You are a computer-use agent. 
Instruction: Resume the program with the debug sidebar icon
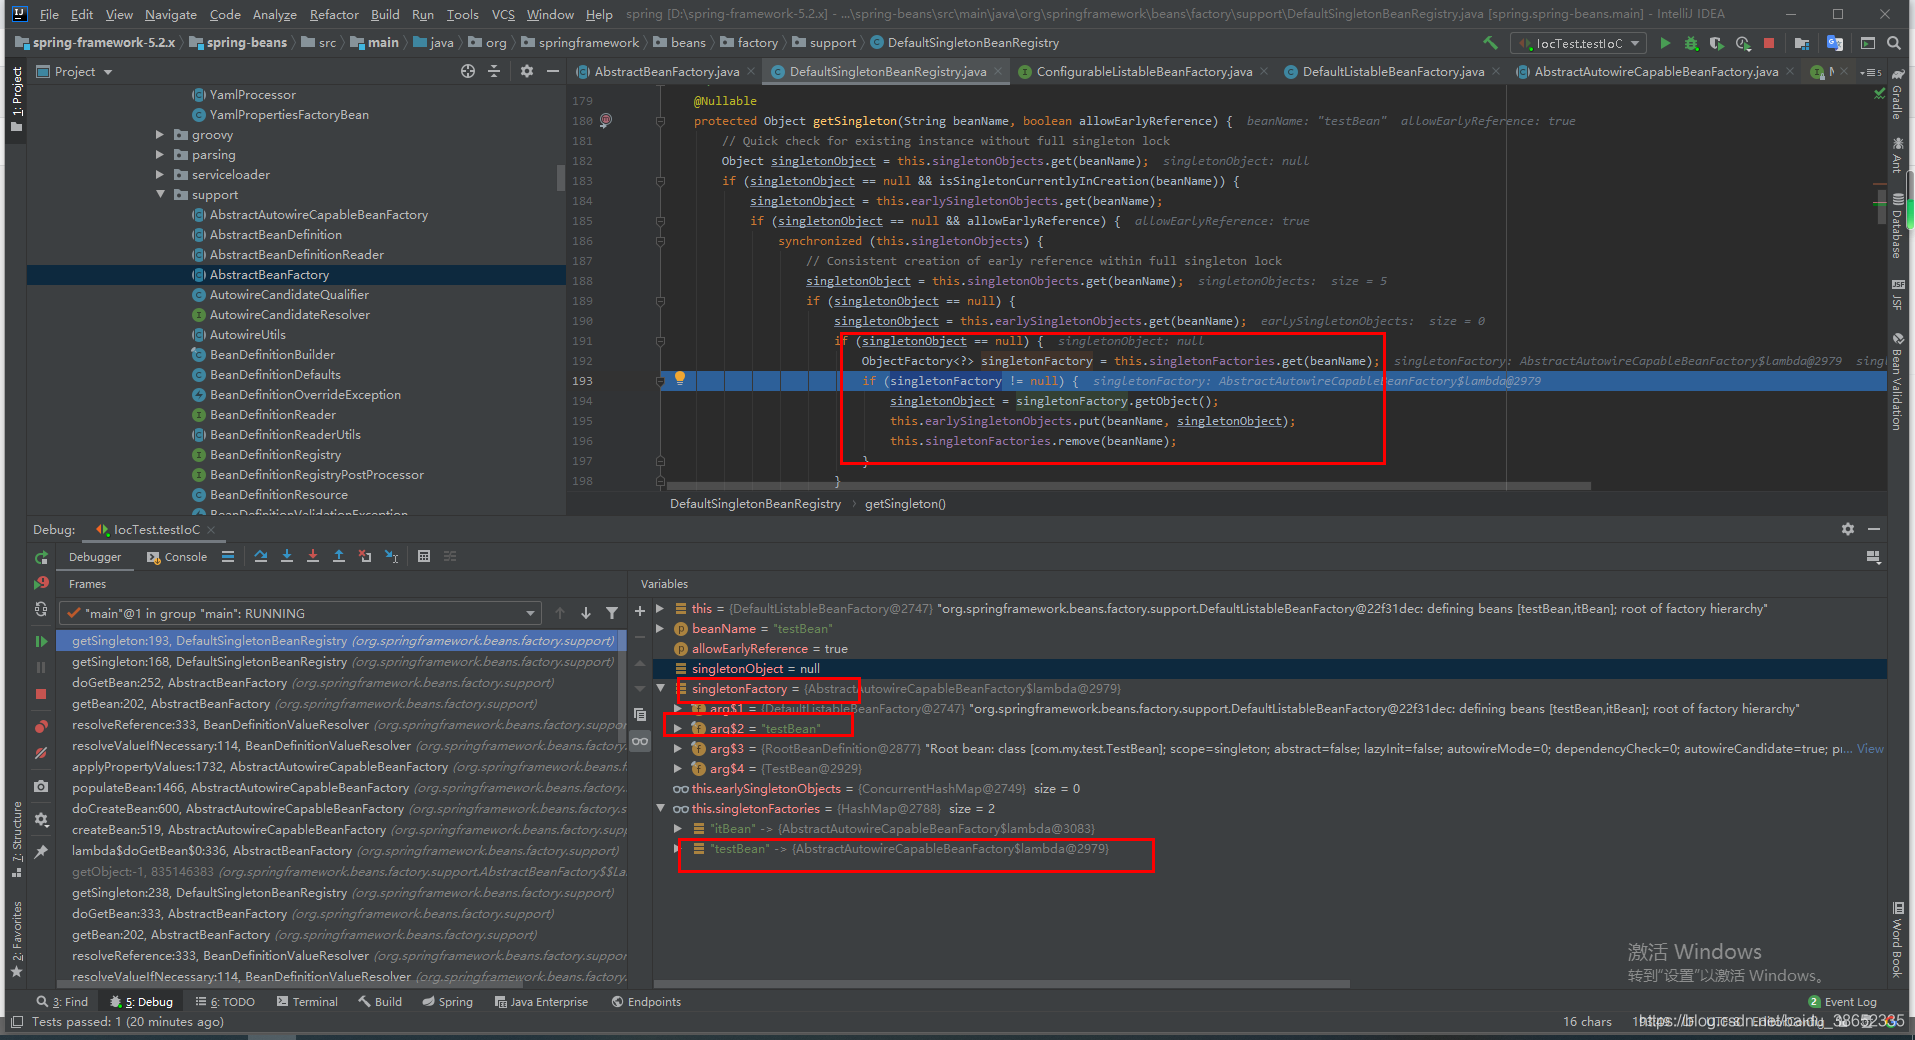coord(41,641)
